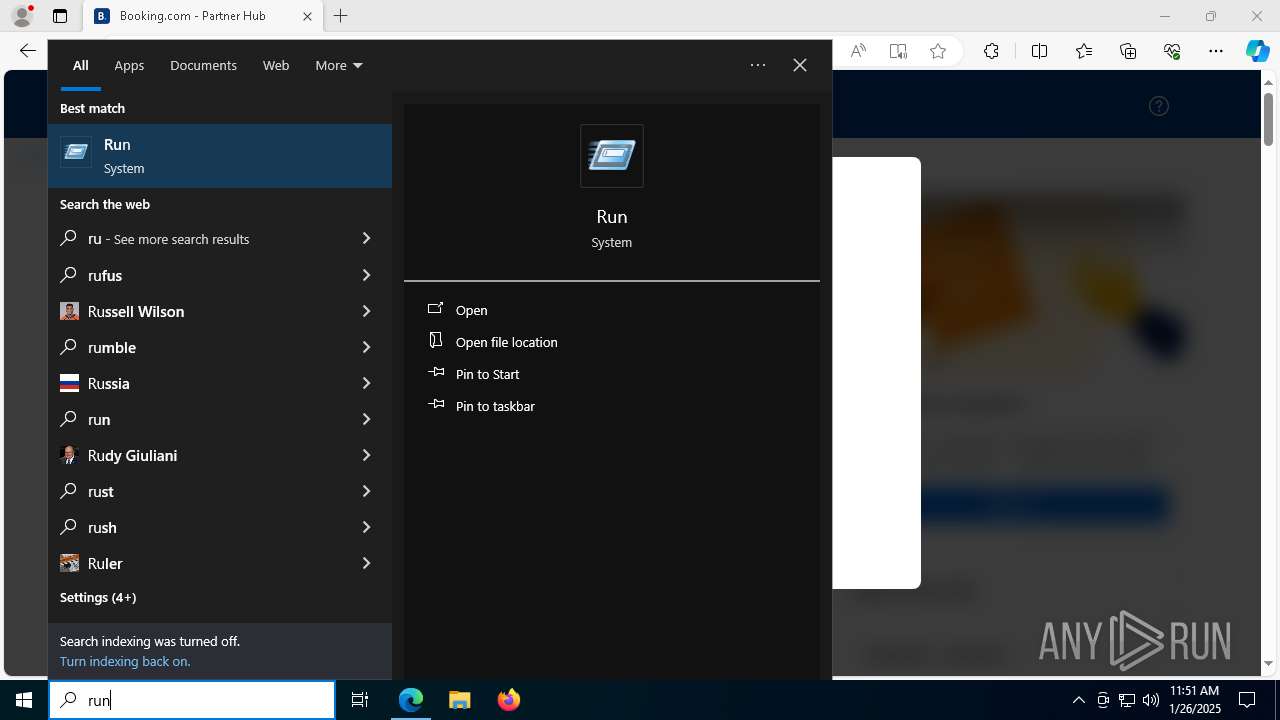Open Immersive Reader in Edge
1280x720 pixels.
pos(898,51)
